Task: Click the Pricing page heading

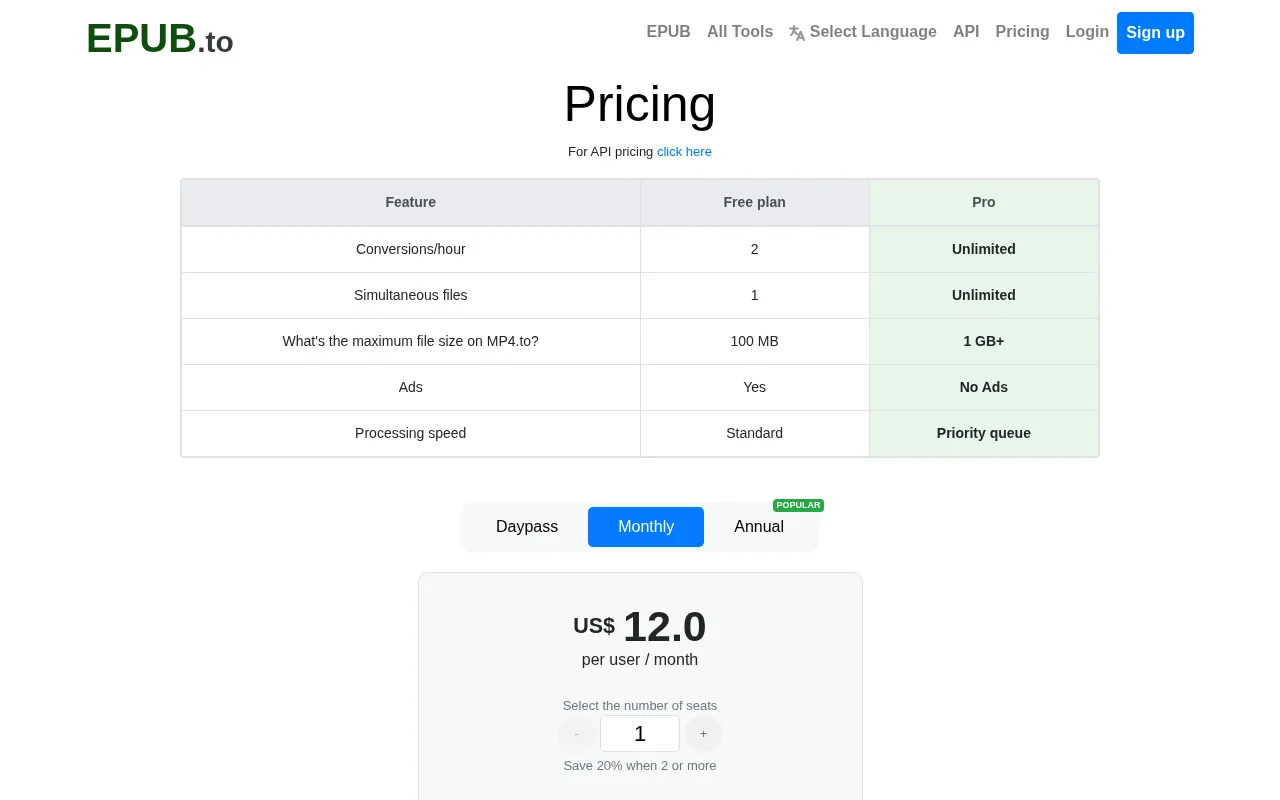Action: pos(640,104)
